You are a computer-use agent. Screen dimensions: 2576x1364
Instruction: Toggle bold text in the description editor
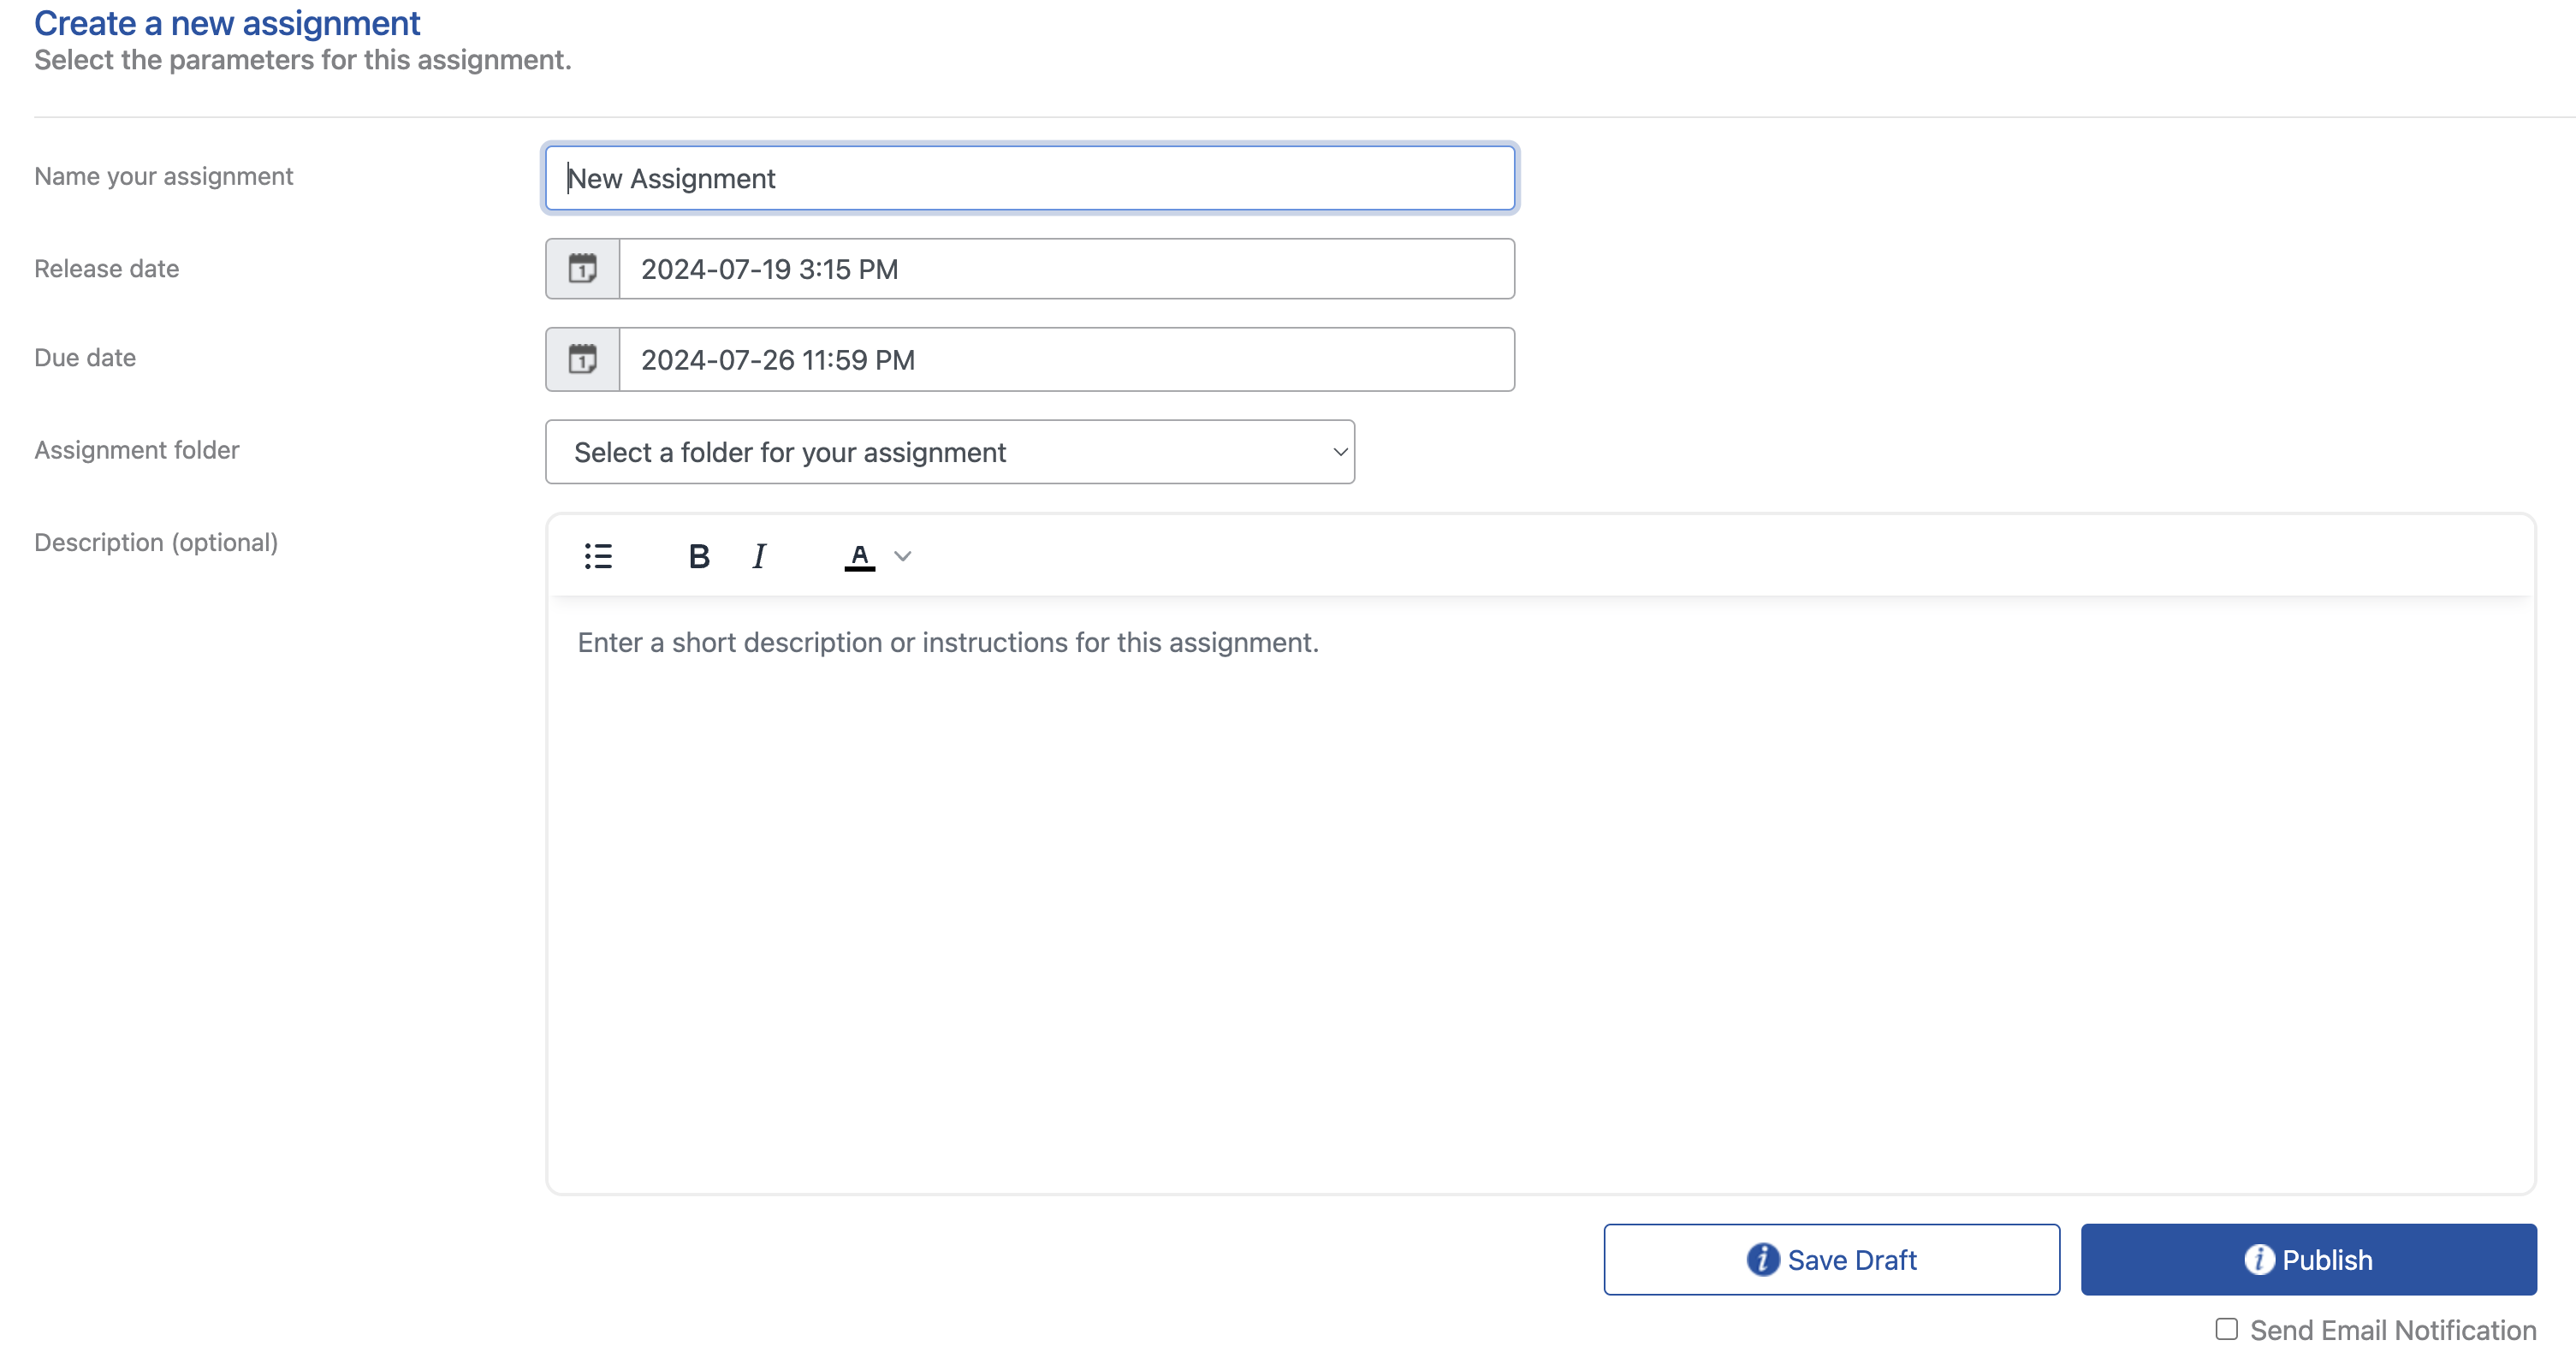pyautogui.click(x=699, y=556)
